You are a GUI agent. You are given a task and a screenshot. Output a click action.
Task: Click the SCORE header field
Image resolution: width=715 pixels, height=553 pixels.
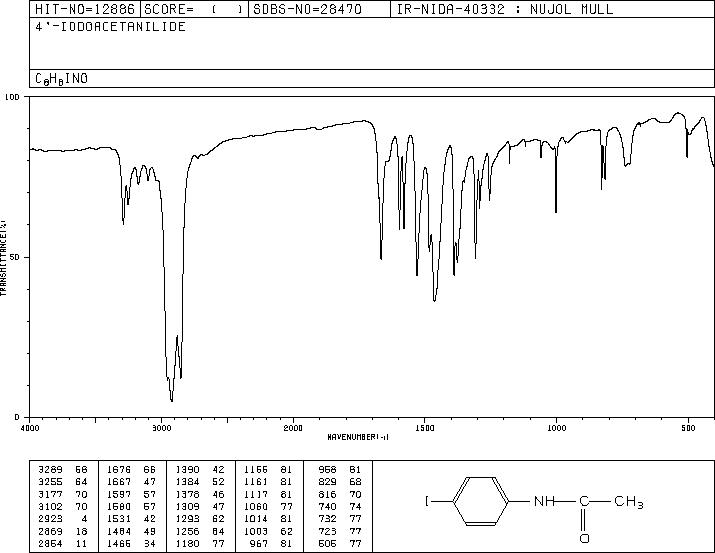point(194,9)
